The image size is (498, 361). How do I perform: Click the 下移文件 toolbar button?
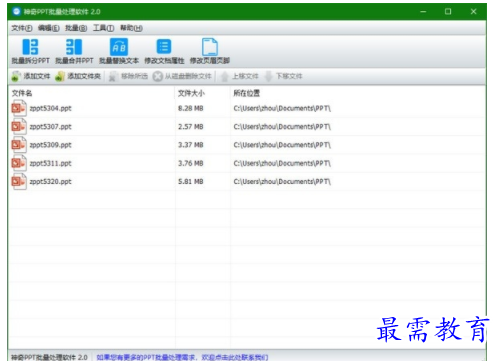pos(283,76)
